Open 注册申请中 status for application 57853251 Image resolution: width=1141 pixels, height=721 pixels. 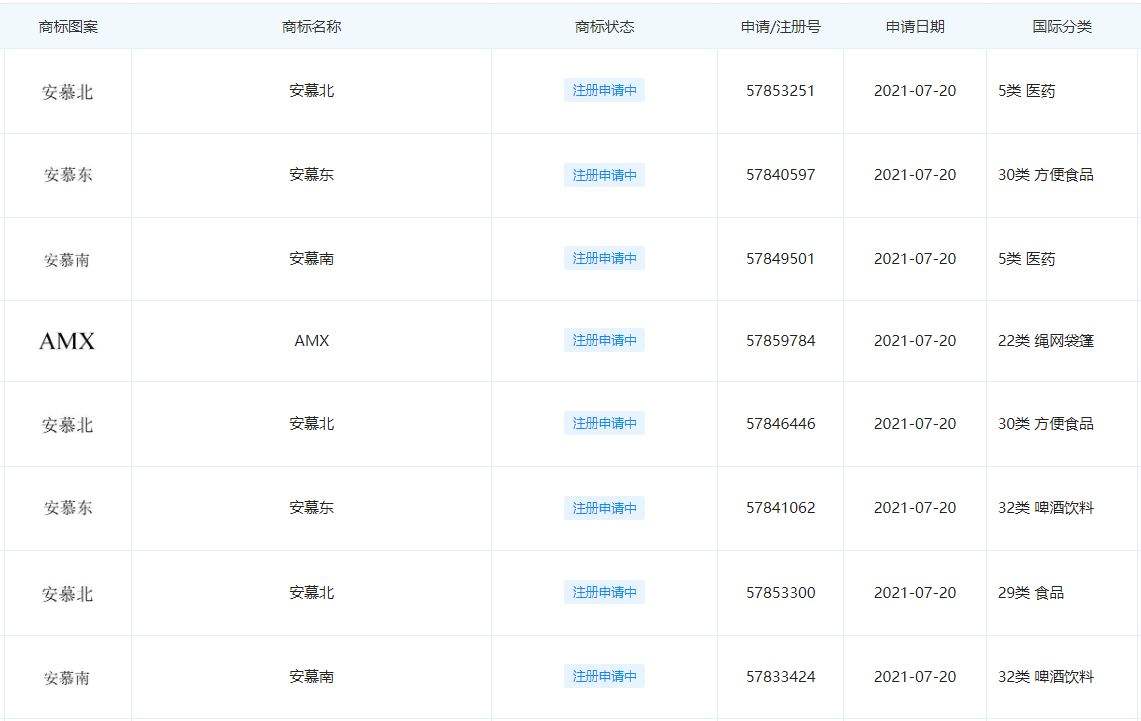tap(603, 90)
